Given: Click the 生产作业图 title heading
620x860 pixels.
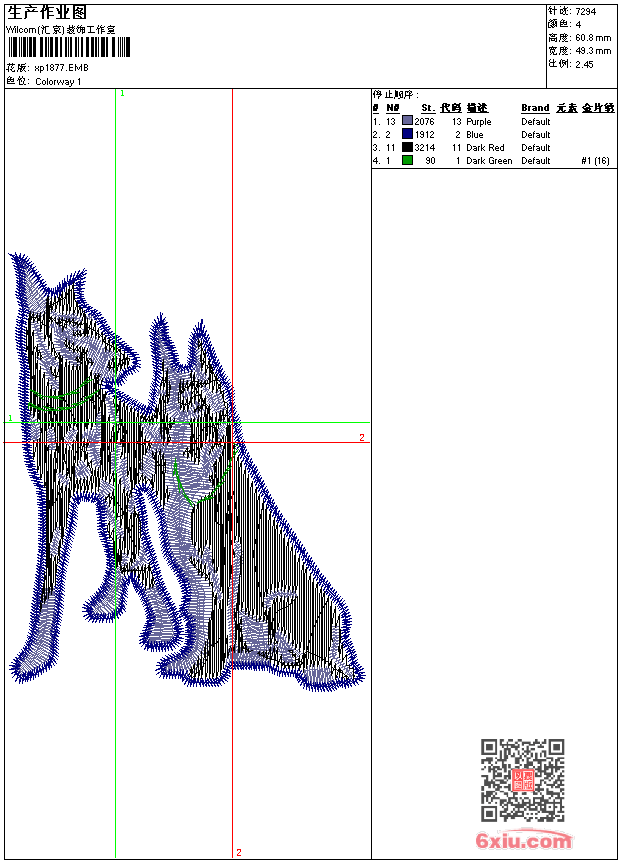Looking at the screenshot, I should [x=47, y=12].
